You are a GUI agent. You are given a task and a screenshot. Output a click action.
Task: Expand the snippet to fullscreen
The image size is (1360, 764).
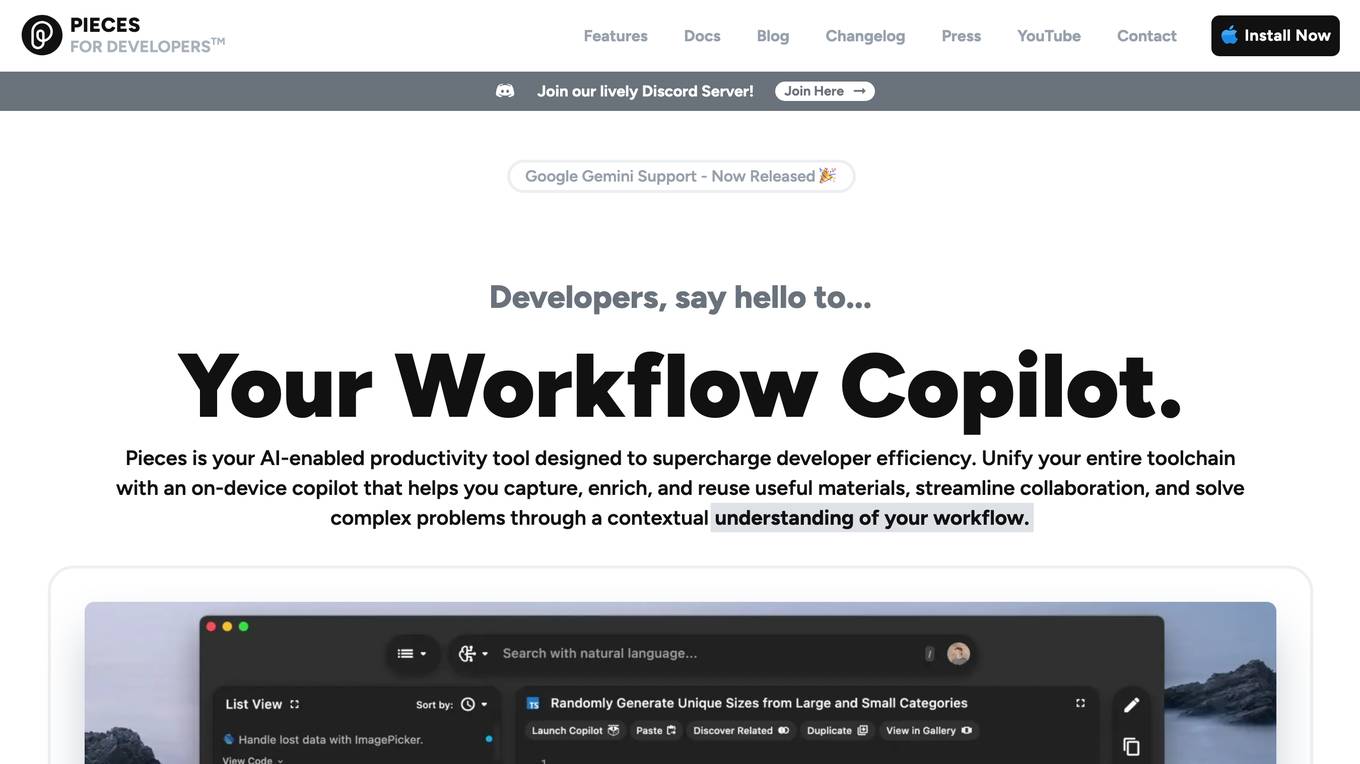click(x=1080, y=703)
